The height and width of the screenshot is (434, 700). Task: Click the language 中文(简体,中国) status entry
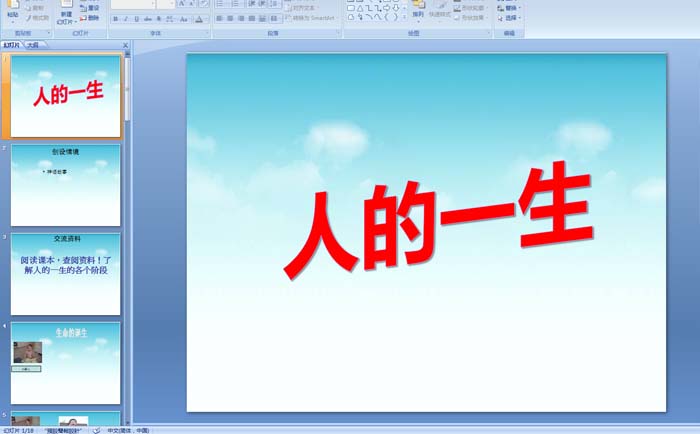coord(128,430)
